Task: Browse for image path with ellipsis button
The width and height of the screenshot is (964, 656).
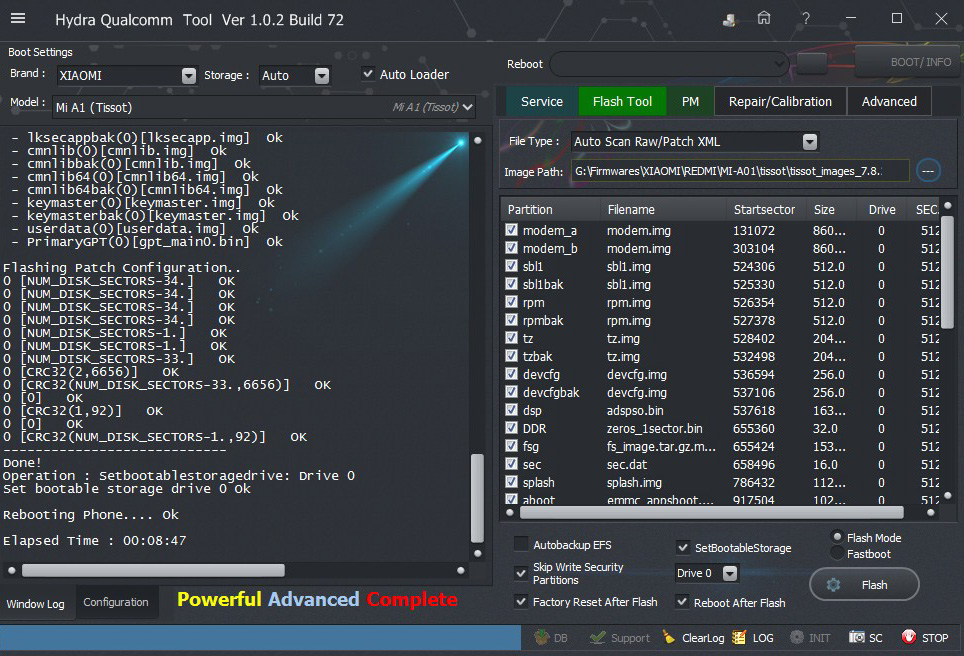Action: coord(928,171)
